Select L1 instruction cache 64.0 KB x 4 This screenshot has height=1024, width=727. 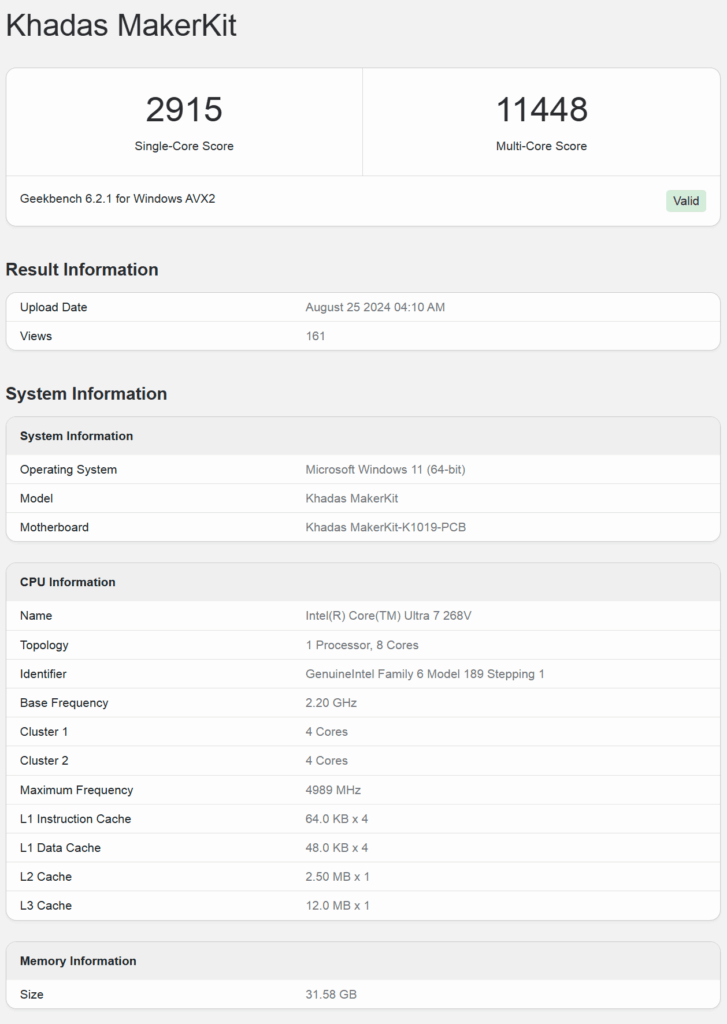(336, 819)
